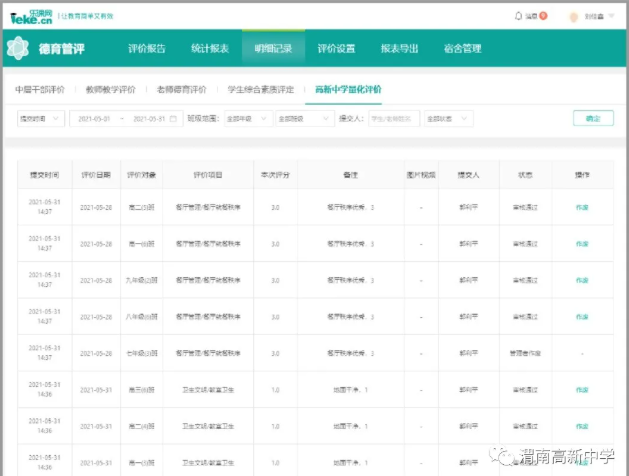Click the 评价项目 column header
Image resolution: width=629 pixels, height=476 pixels.
point(208,175)
